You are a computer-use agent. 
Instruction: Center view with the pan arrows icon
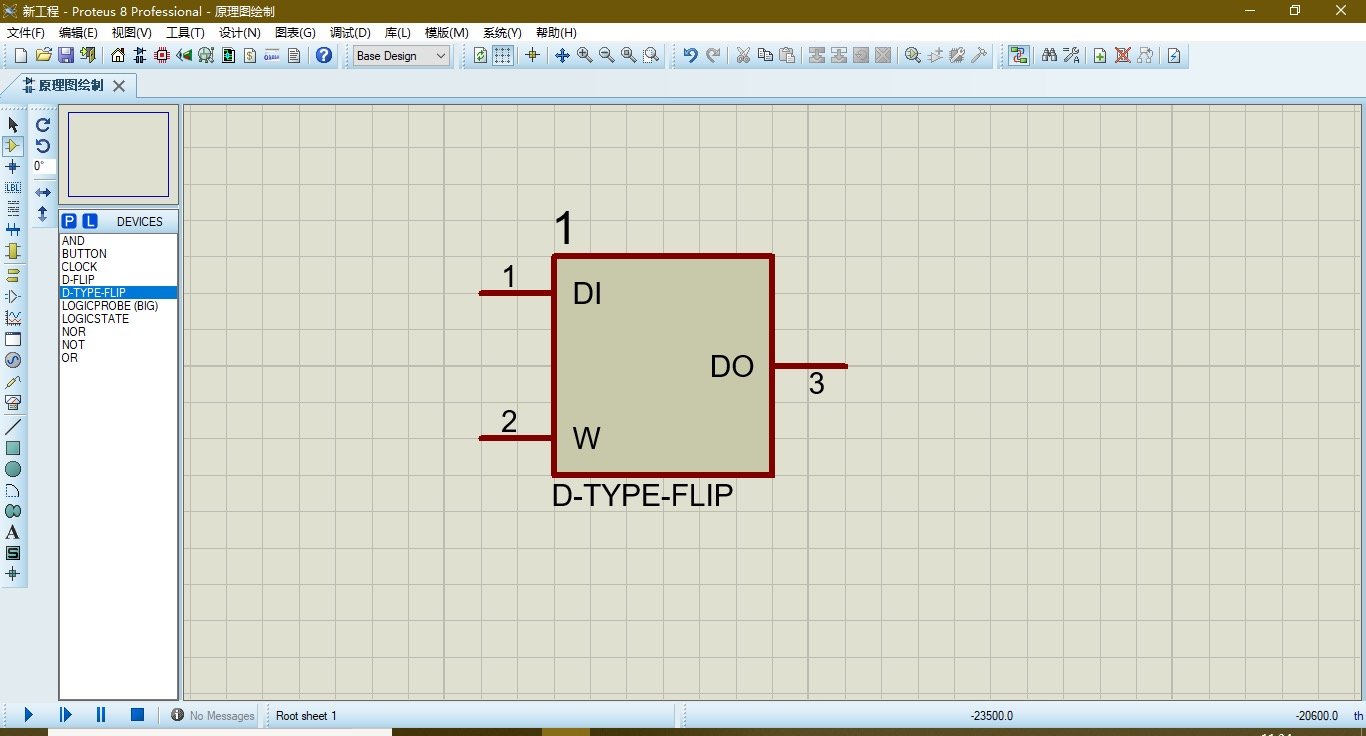pyautogui.click(x=562, y=56)
